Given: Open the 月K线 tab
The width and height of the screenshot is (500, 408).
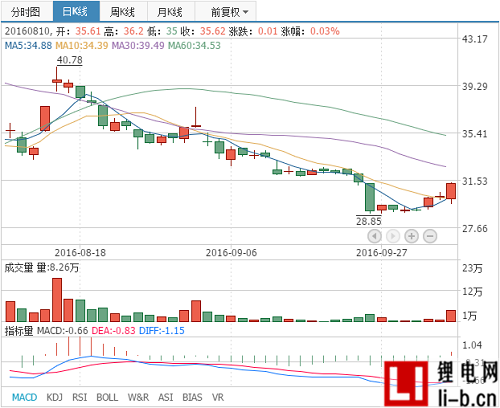Looking at the screenshot, I should [x=171, y=12].
